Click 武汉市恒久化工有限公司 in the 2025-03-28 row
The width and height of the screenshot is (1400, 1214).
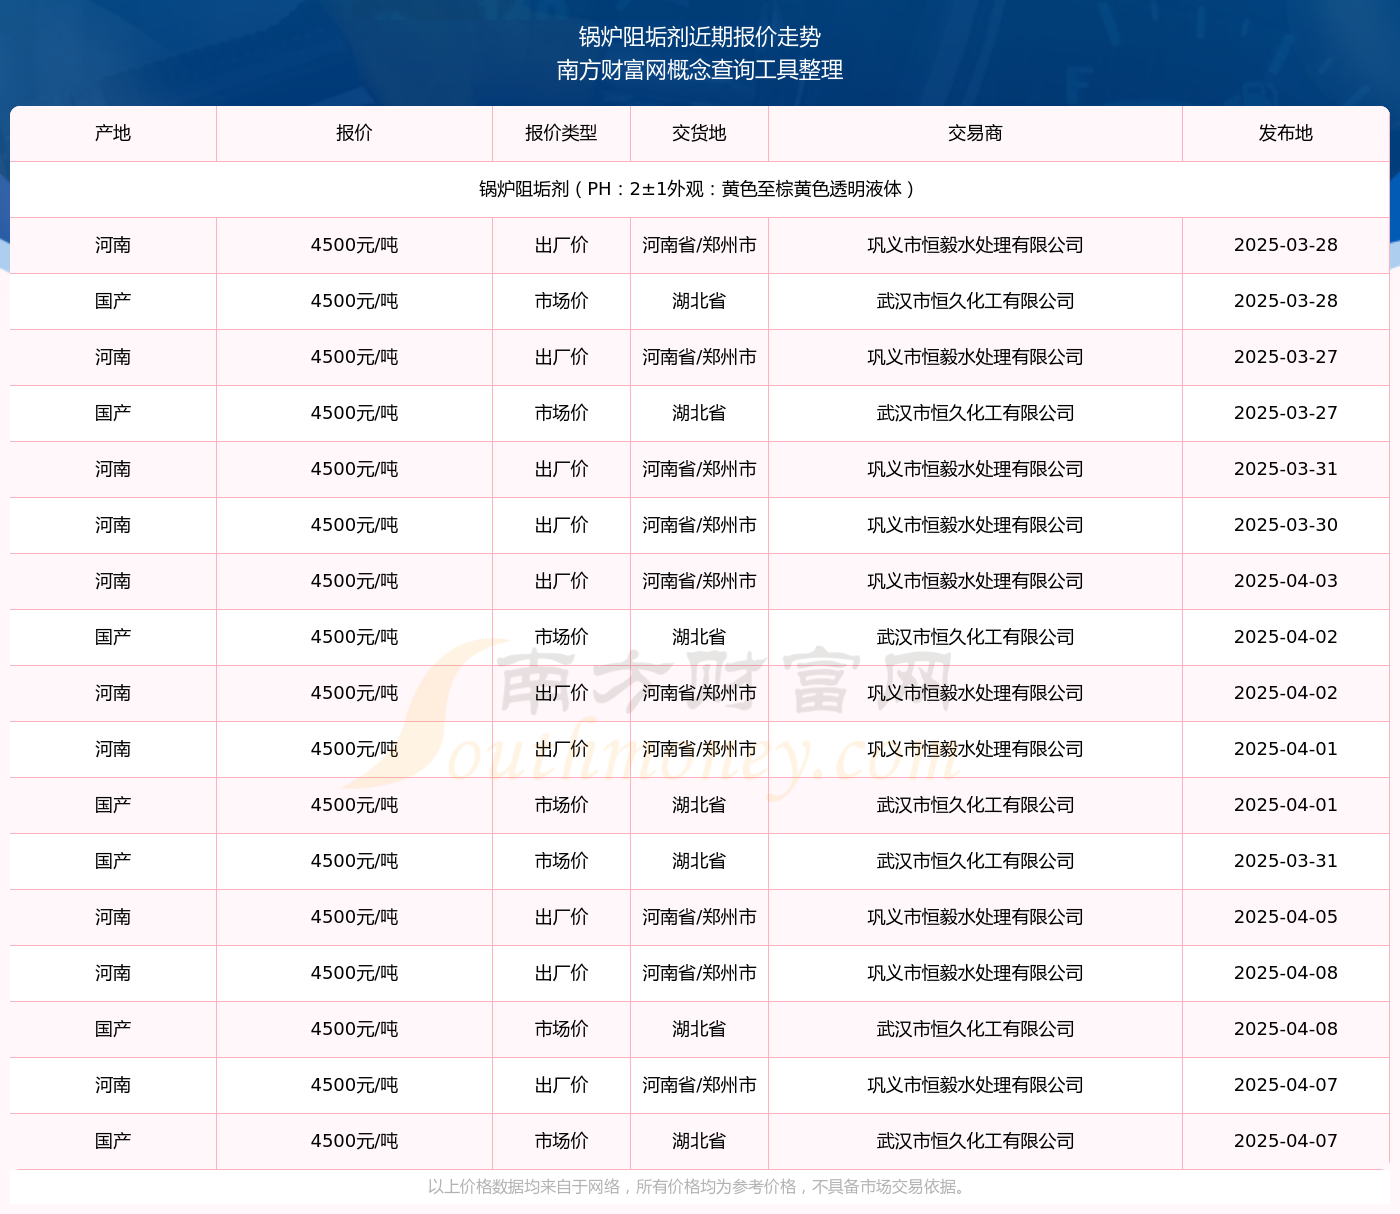[x=975, y=301]
